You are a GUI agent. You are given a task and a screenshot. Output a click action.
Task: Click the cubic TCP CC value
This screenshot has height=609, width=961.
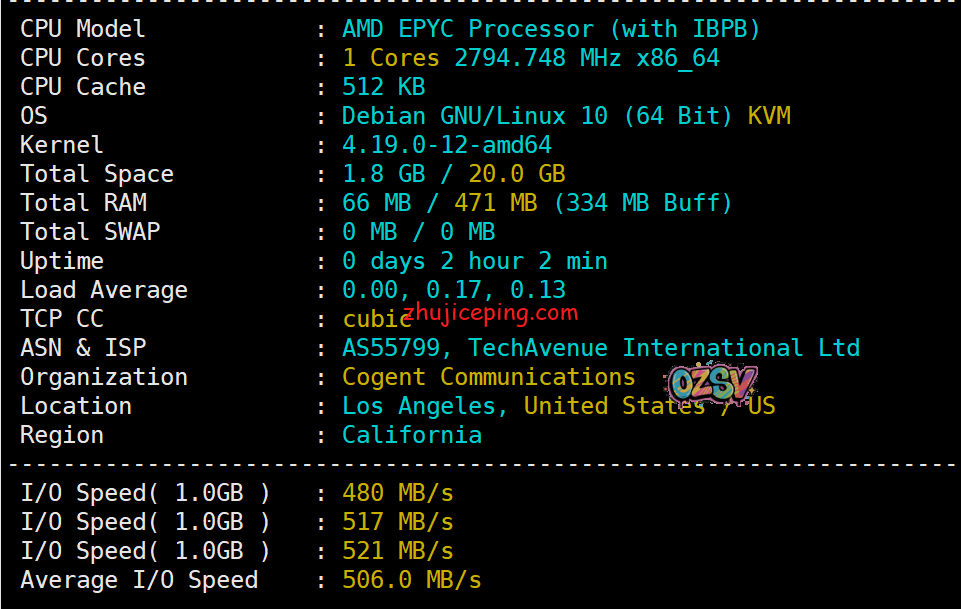pyautogui.click(x=376, y=319)
